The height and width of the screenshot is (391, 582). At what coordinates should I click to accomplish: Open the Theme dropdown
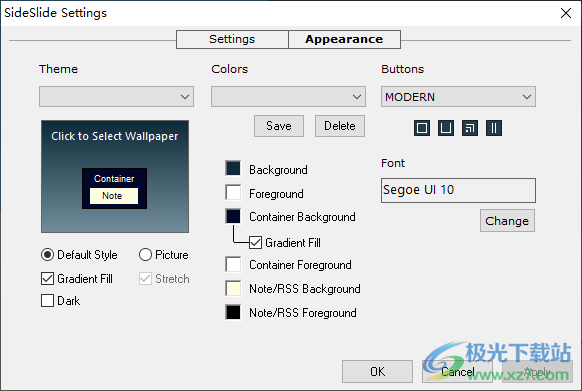click(x=116, y=97)
